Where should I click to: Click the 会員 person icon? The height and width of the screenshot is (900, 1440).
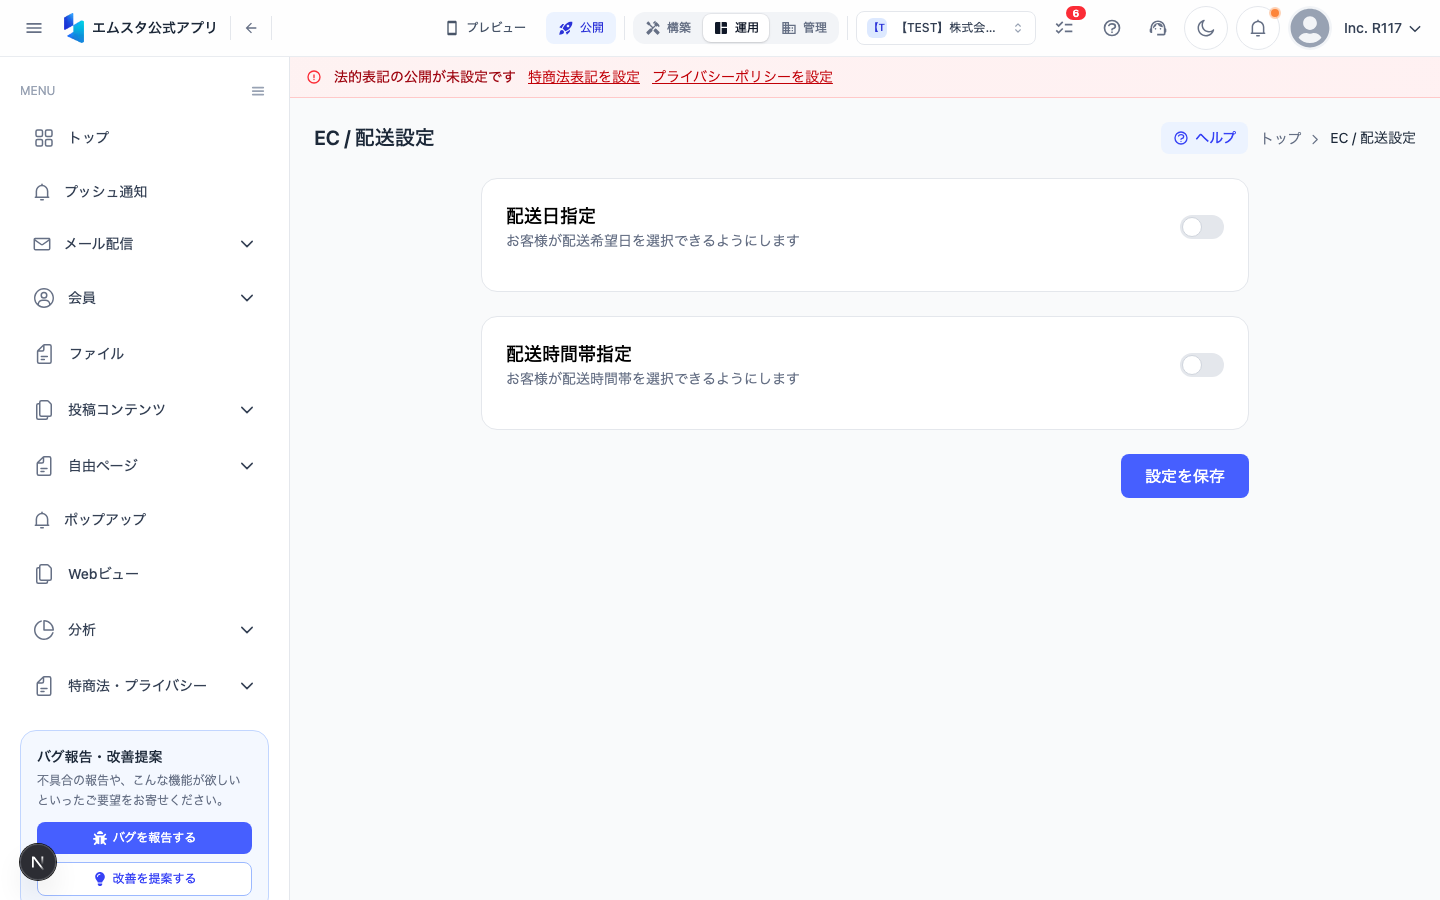pyautogui.click(x=44, y=298)
